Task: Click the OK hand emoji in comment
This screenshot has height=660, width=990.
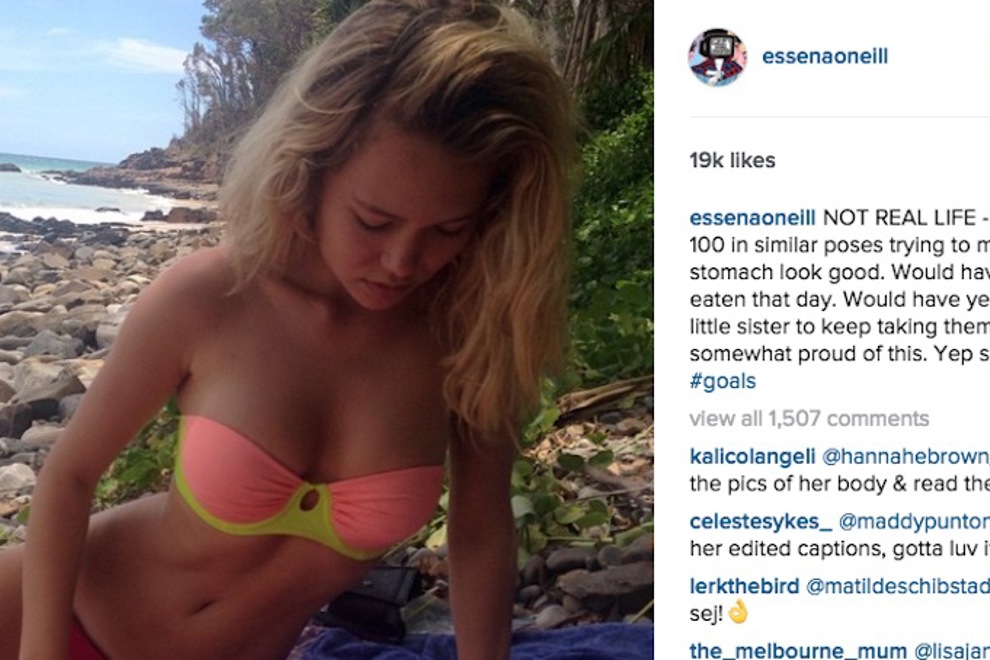Action: coord(738,613)
